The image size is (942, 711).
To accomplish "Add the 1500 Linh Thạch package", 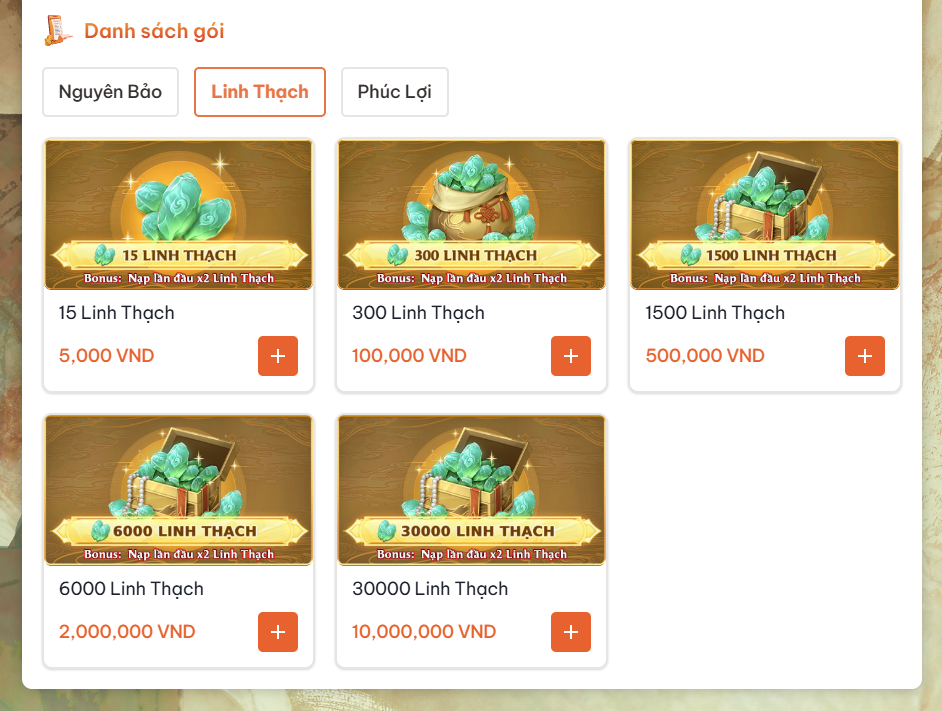I will click(x=865, y=356).
